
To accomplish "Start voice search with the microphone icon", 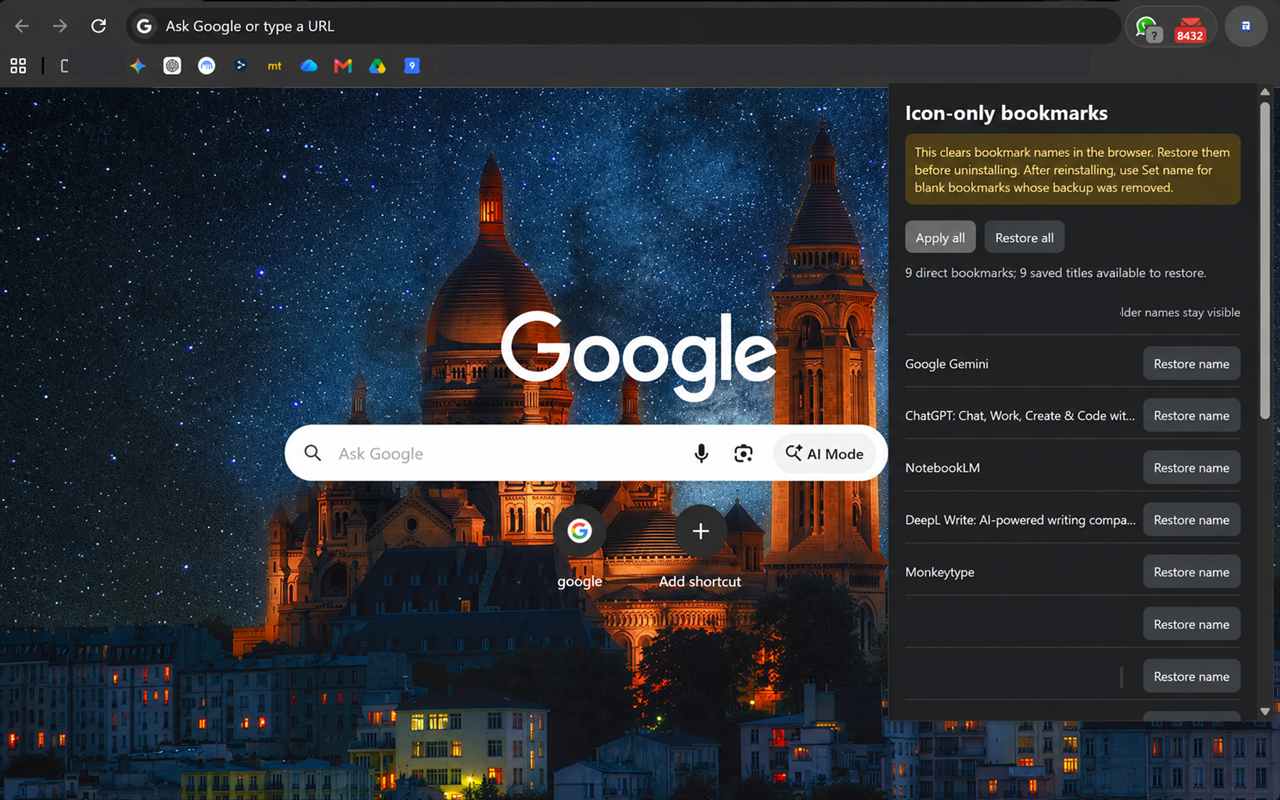I will pos(701,454).
